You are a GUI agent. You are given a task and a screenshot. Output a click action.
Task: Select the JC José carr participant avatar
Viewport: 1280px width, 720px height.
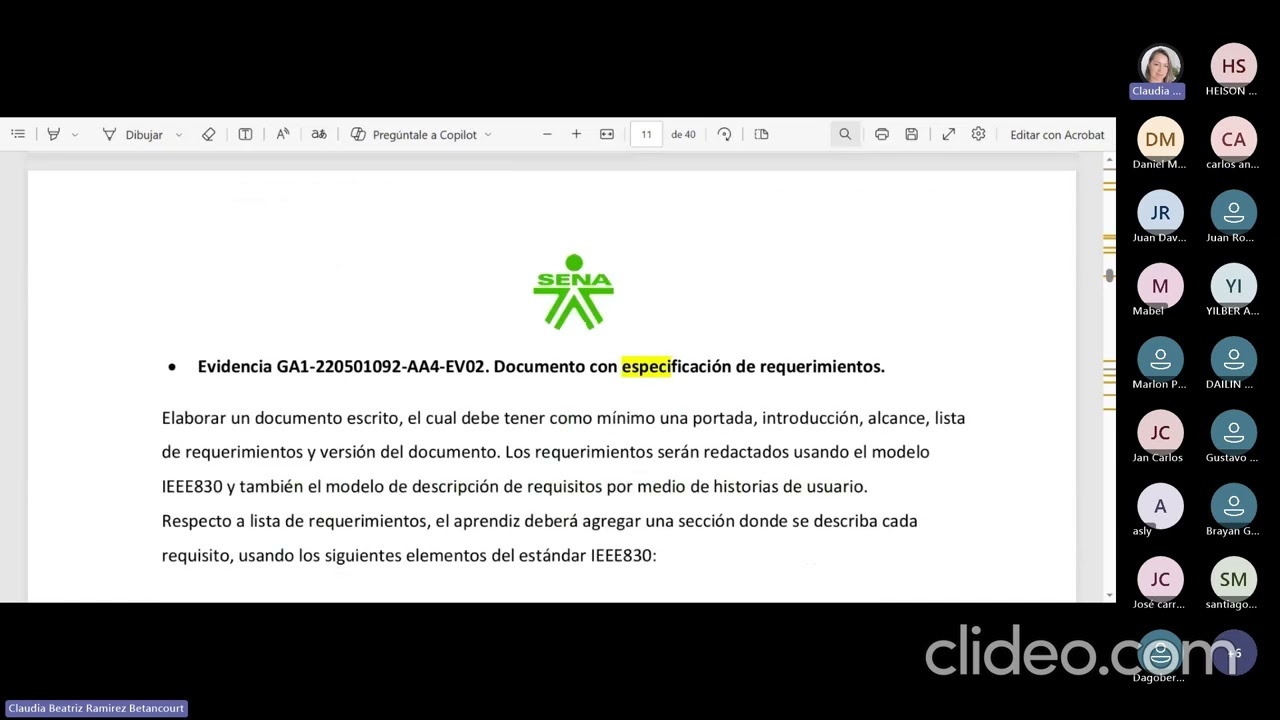[1160, 579]
